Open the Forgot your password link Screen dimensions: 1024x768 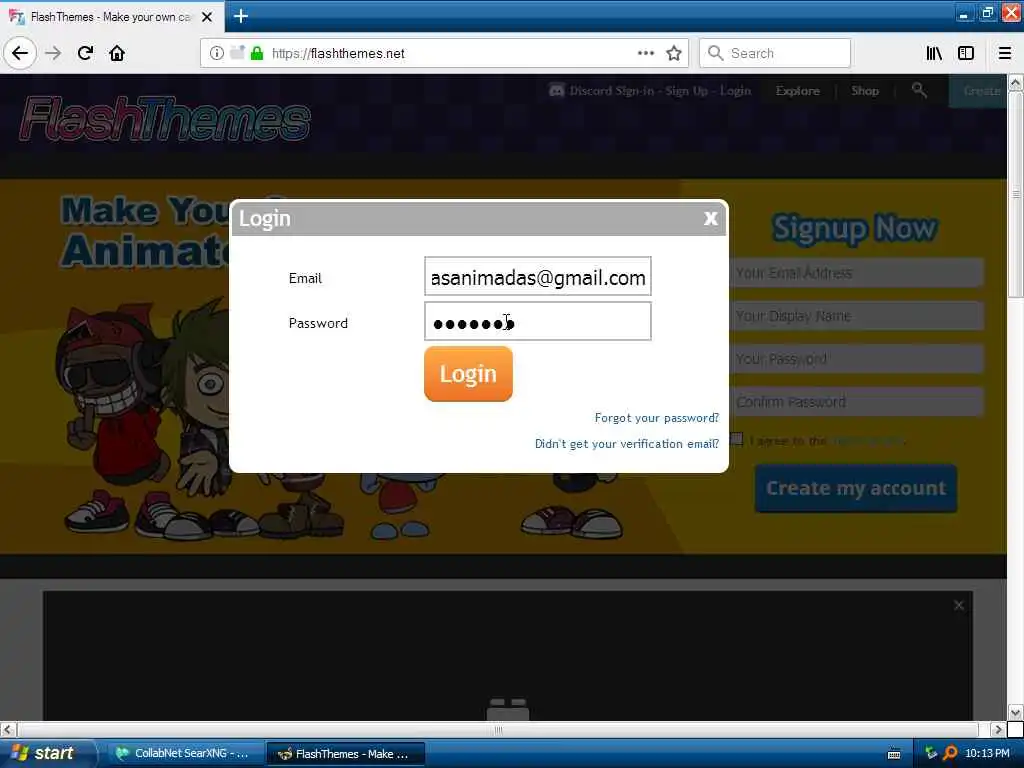coord(656,418)
